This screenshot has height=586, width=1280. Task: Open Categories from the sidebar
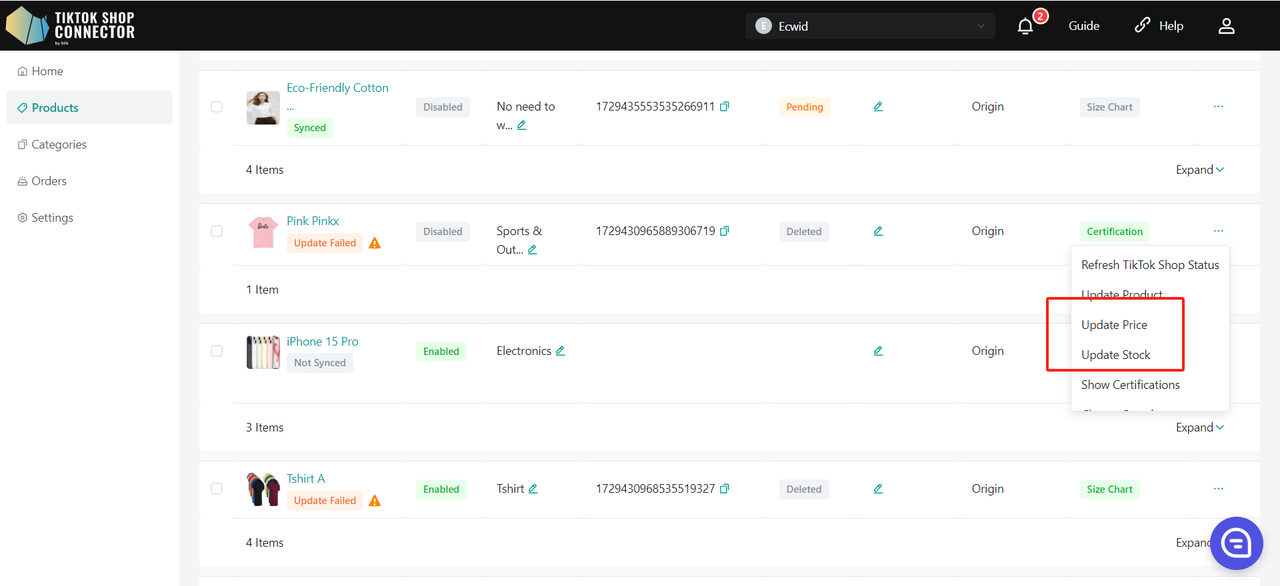pyautogui.click(x=89, y=144)
